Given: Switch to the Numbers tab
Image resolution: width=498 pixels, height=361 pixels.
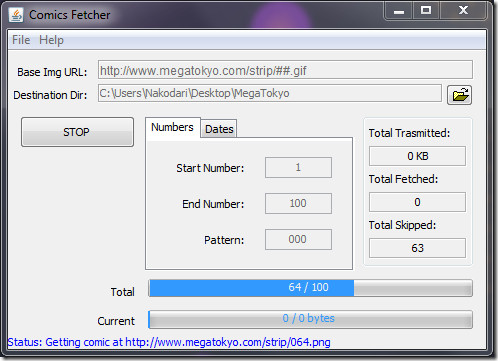Looking at the screenshot, I should click(x=172, y=127).
